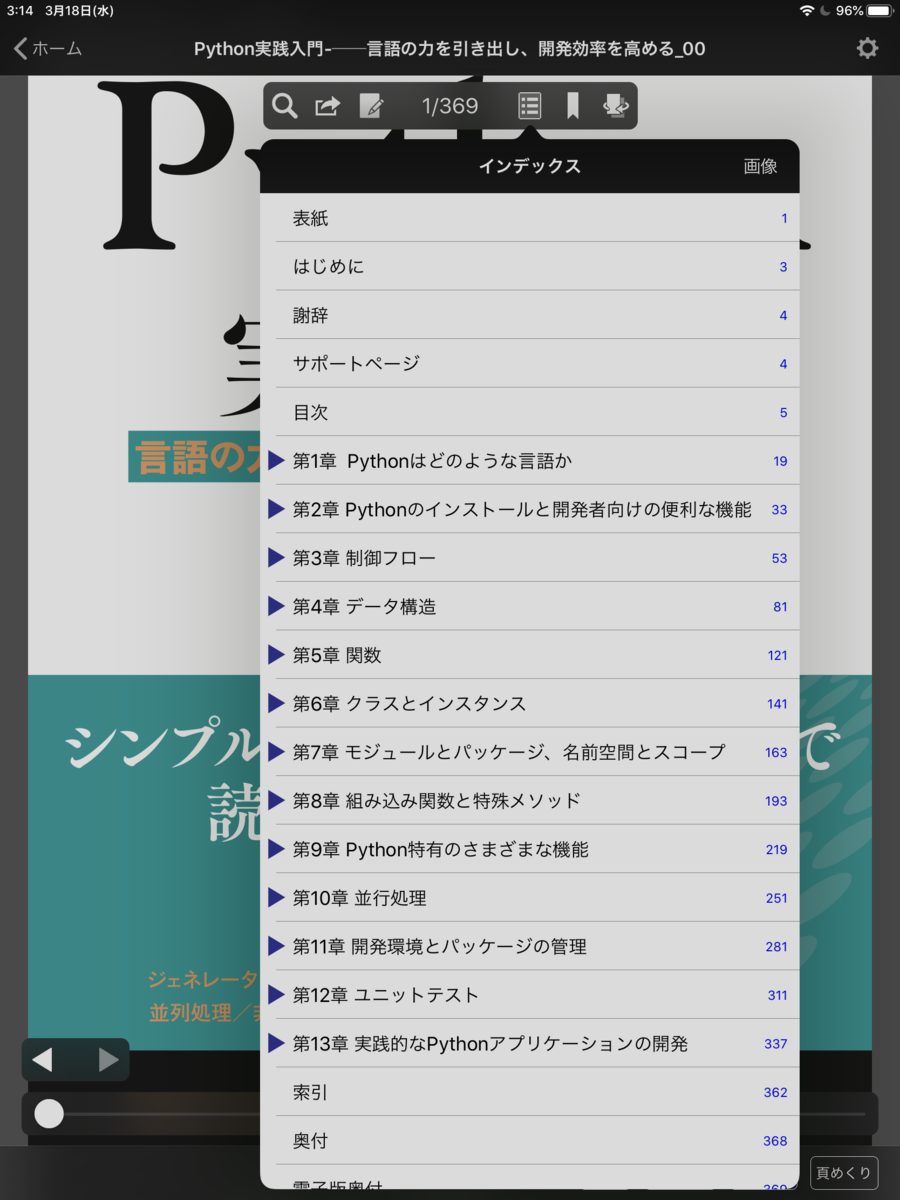Open annotation mode with the pencil icon

372,105
